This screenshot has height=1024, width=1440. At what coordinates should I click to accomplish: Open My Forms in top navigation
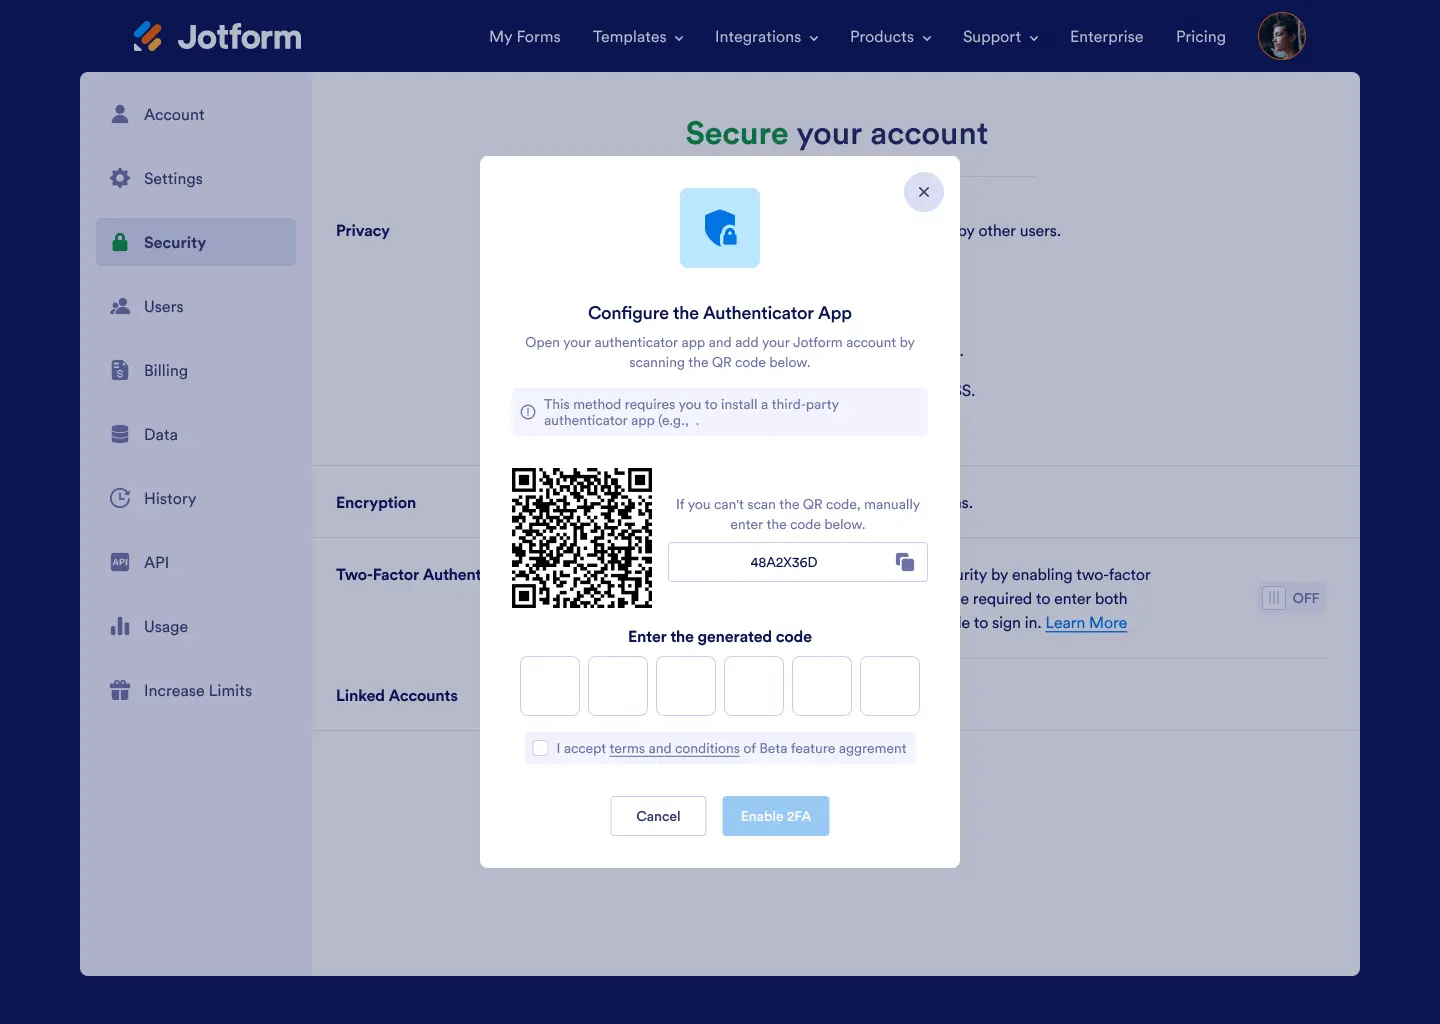[525, 37]
